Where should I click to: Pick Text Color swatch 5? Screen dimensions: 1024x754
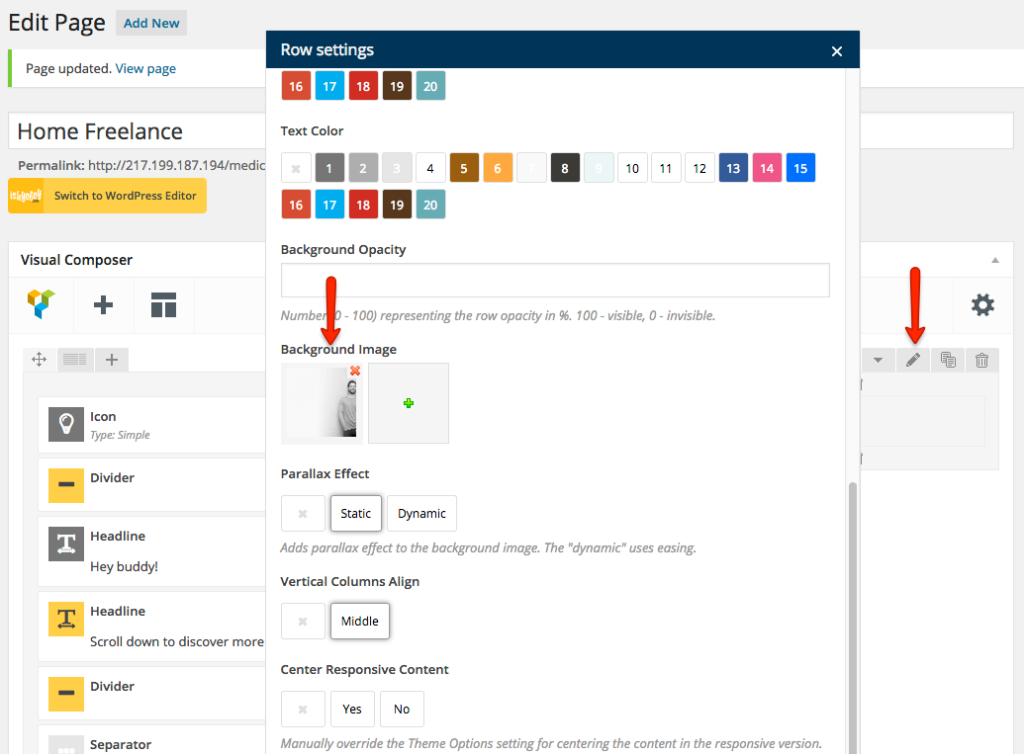464,168
